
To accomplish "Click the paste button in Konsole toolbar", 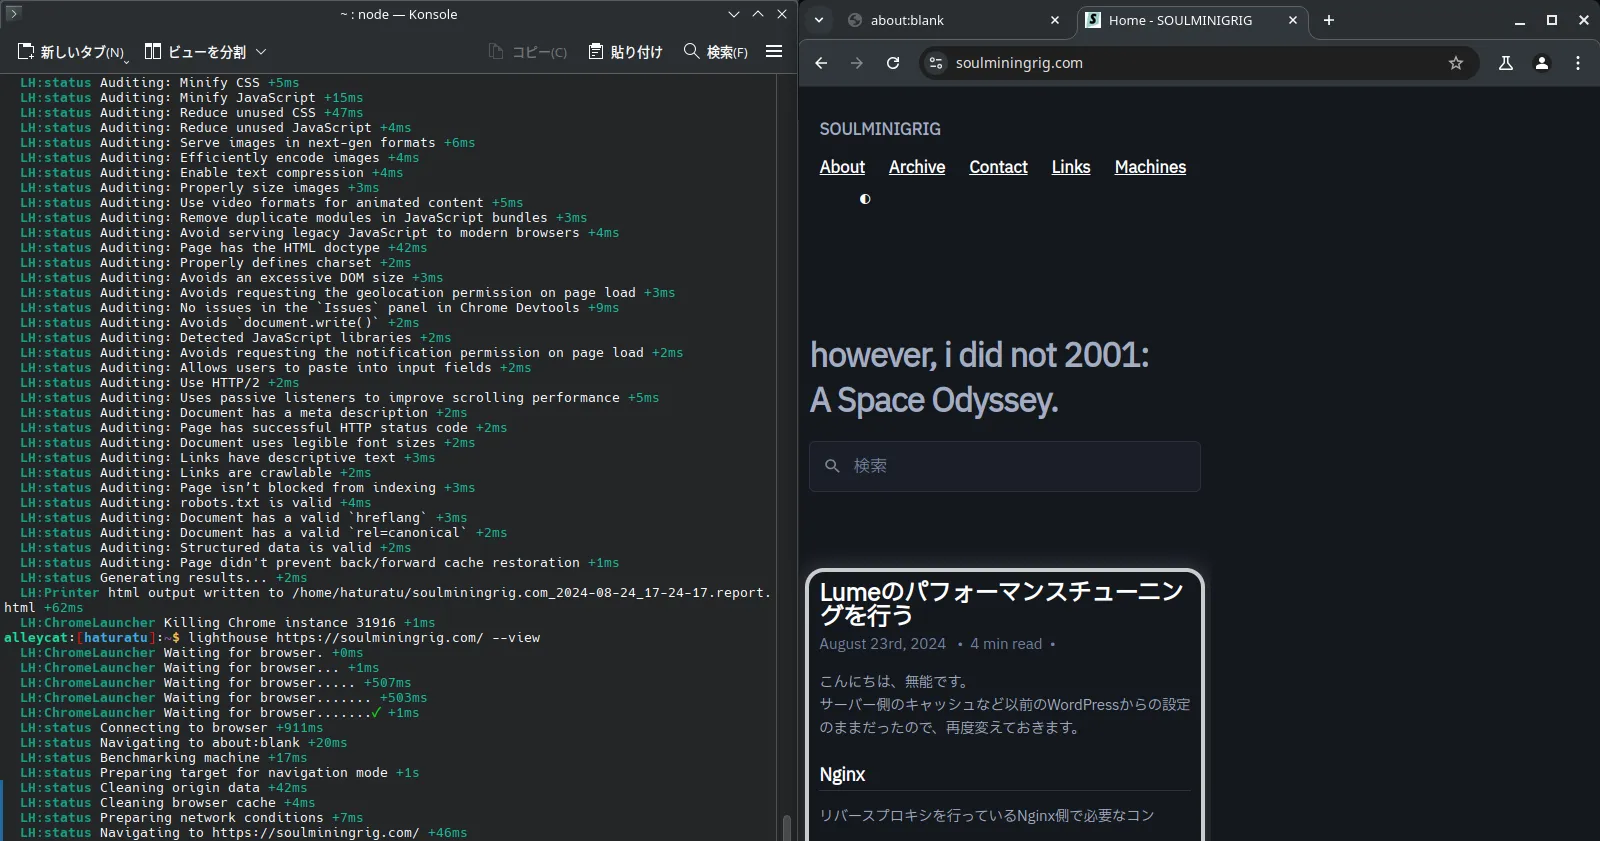I will click(625, 52).
